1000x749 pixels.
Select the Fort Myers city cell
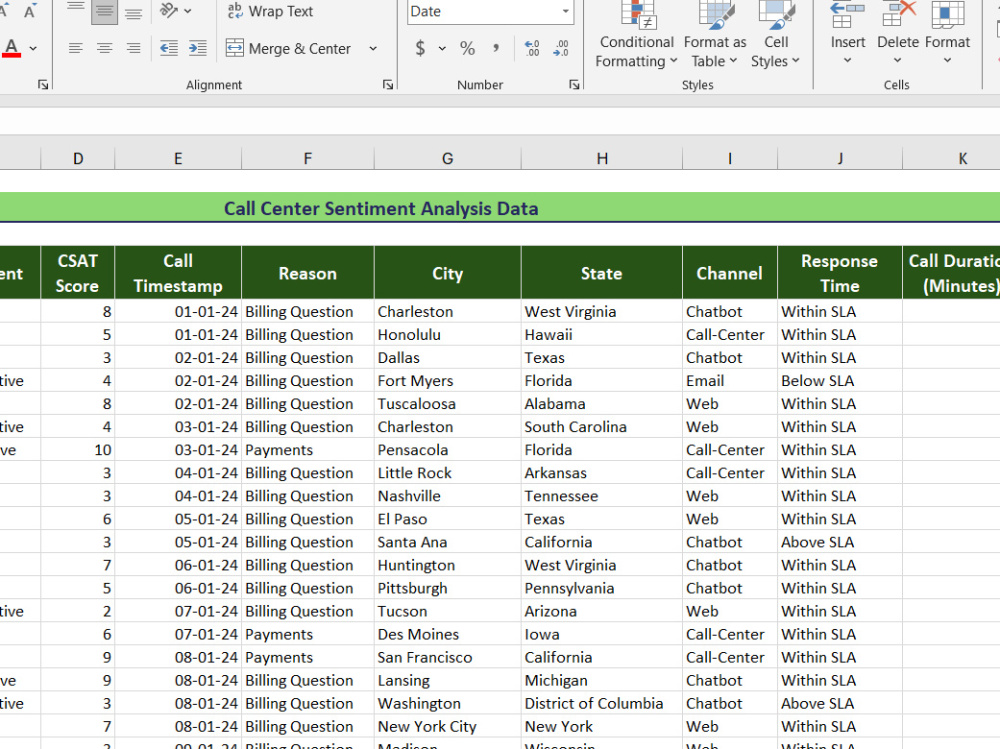pos(448,381)
